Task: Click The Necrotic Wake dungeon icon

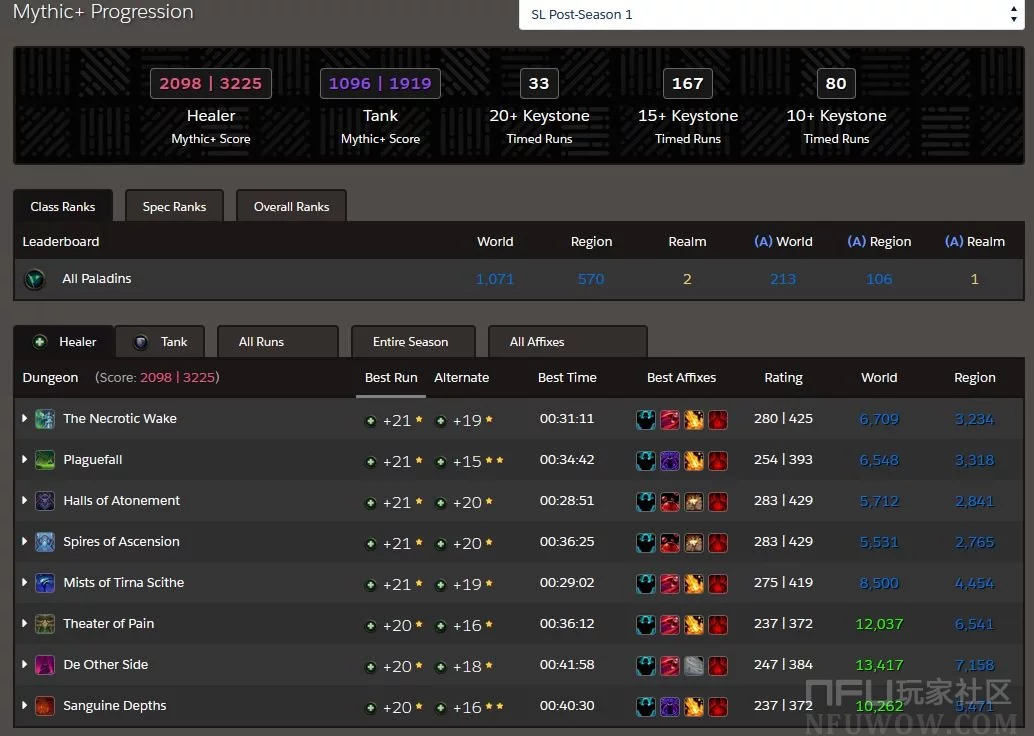Action: [x=45, y=419]
